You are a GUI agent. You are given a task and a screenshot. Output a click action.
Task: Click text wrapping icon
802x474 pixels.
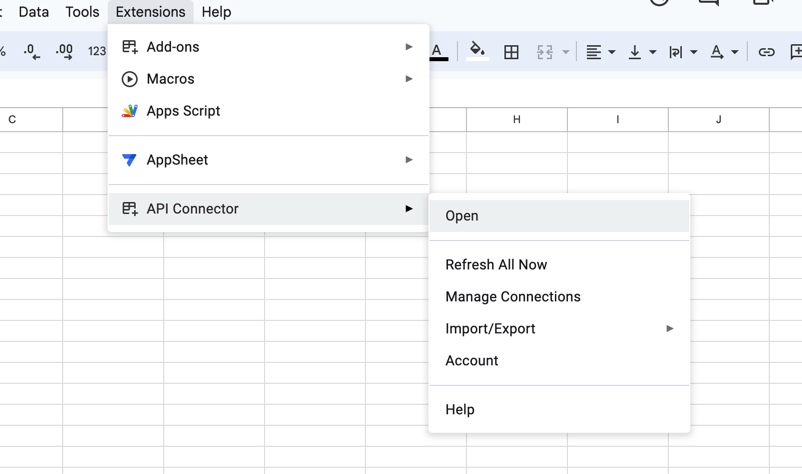point(676,52)
